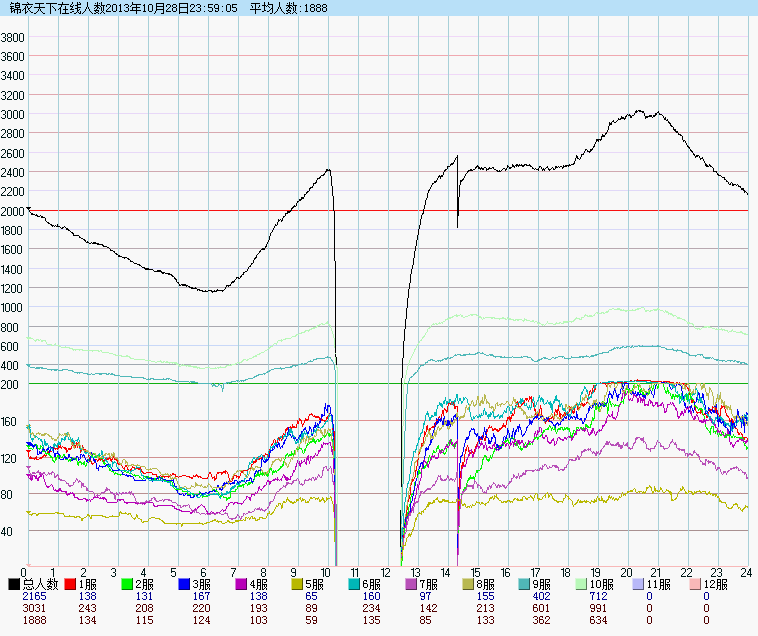Click the red 1服 legend swatch
This screenshot has width=758, height=636.
tap(71, 584)
